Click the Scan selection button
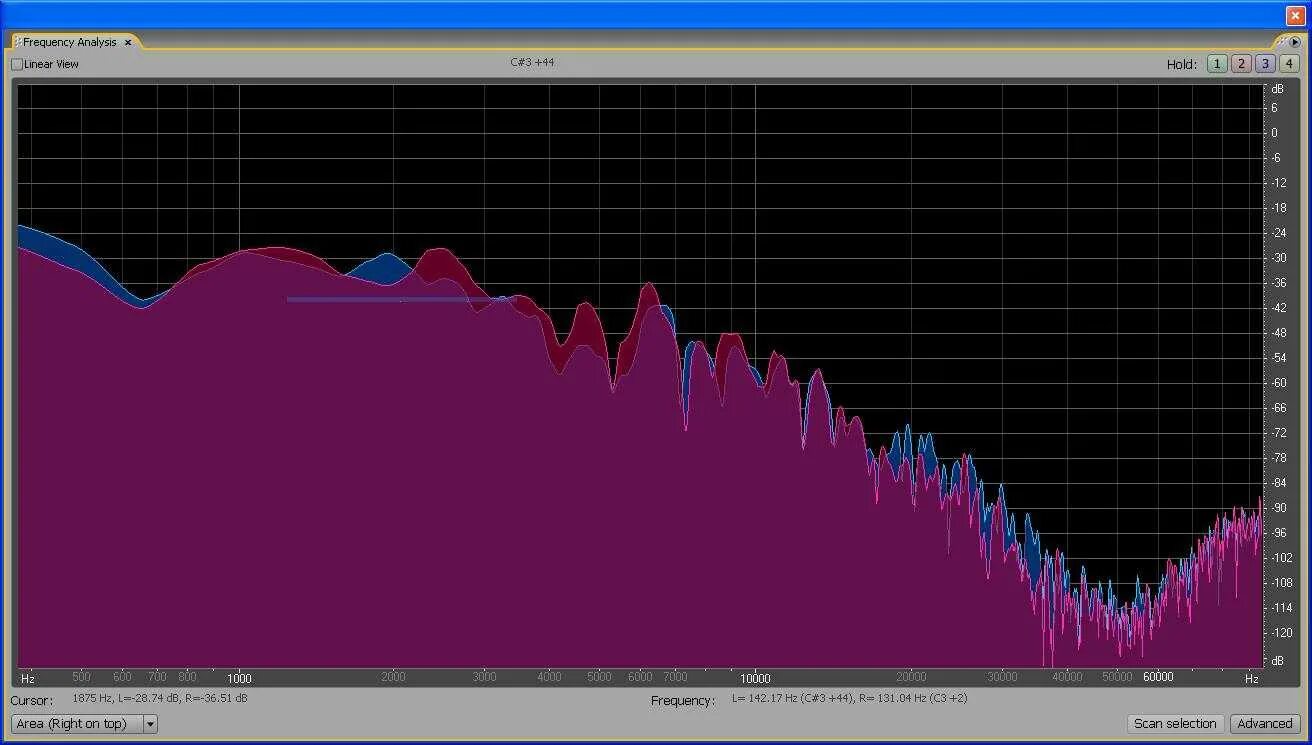Viewport: 1312px width, 745px height. point(1176,723)
